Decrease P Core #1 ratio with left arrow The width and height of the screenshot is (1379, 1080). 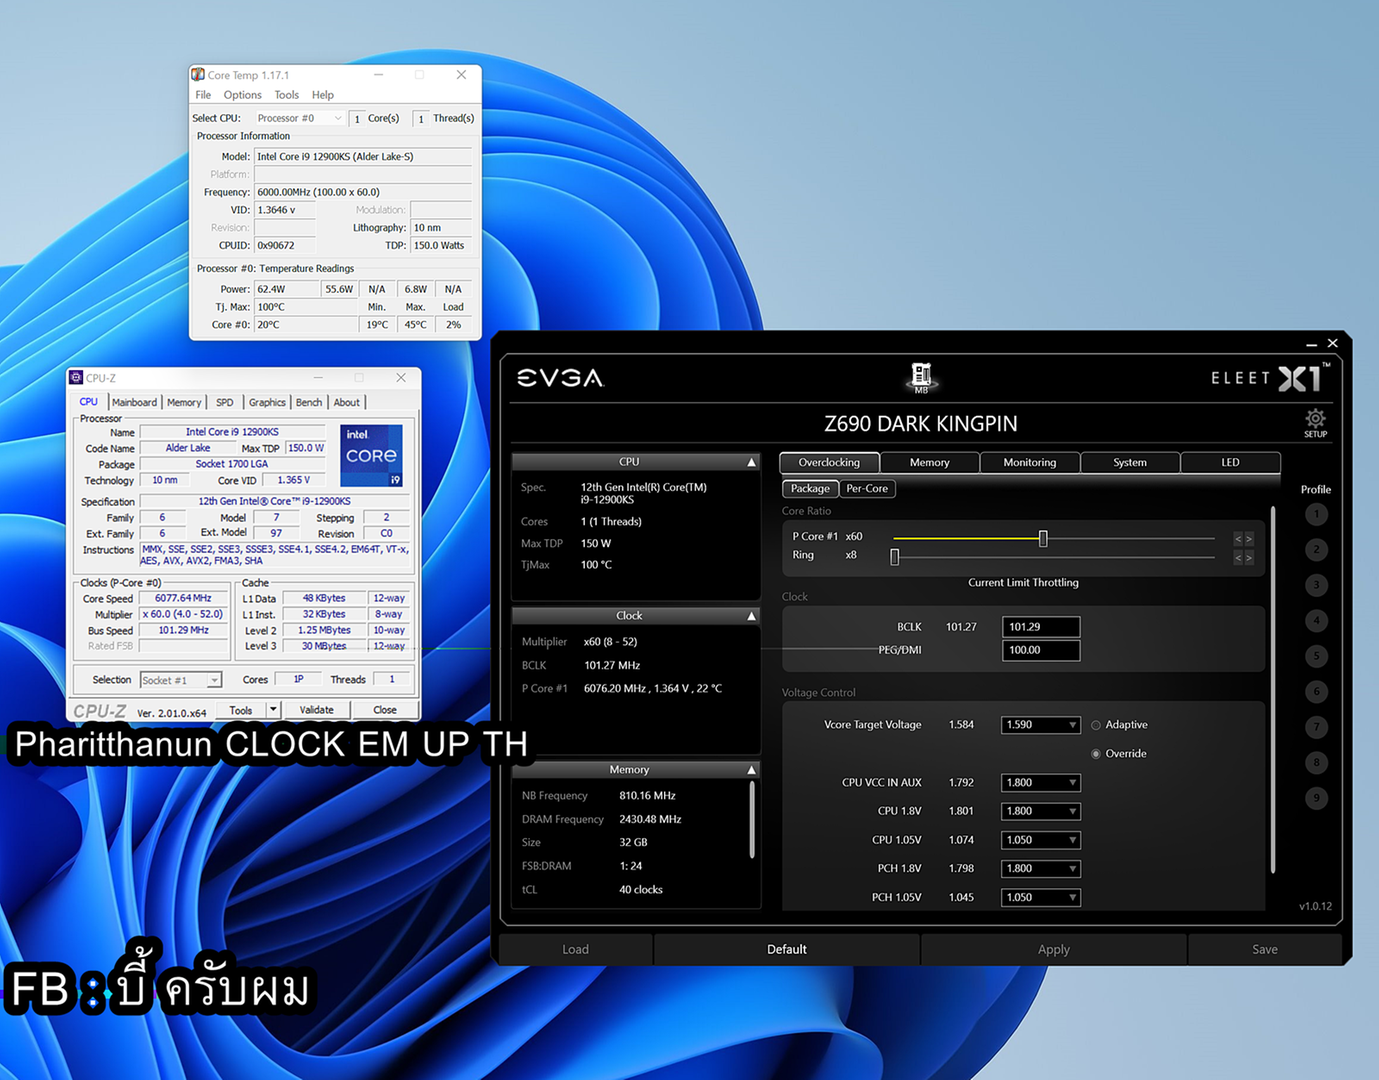[x=1238, y=539]
